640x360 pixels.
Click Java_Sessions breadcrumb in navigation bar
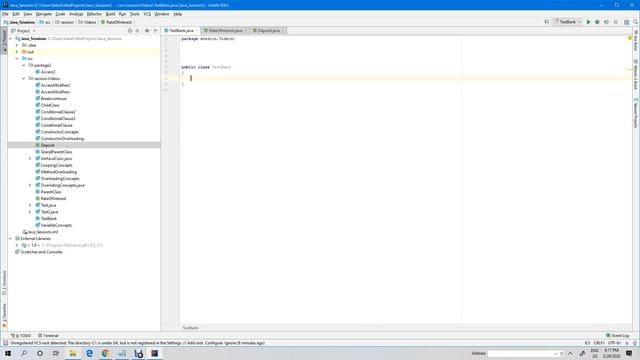(x=20, y=22)
